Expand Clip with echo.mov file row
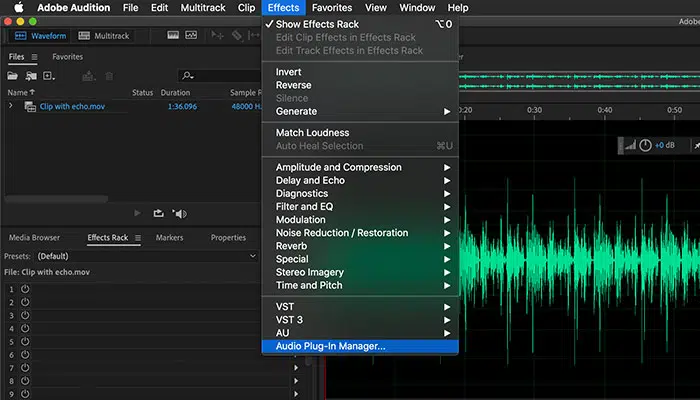The image size is (700, 400). pyautogui.click(x=11, y=106)
